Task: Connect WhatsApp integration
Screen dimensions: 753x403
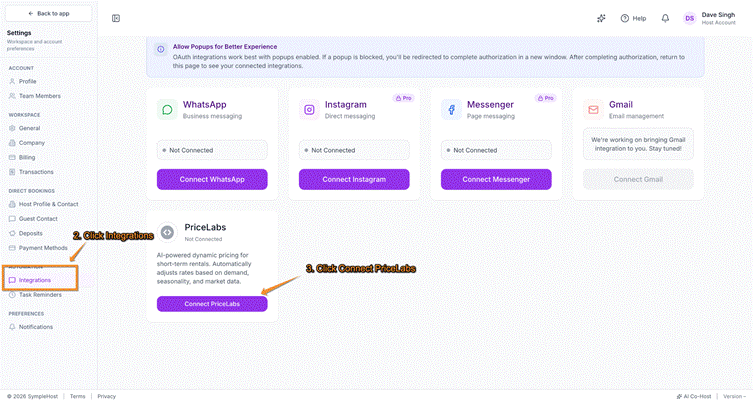Action: (212, 179)
